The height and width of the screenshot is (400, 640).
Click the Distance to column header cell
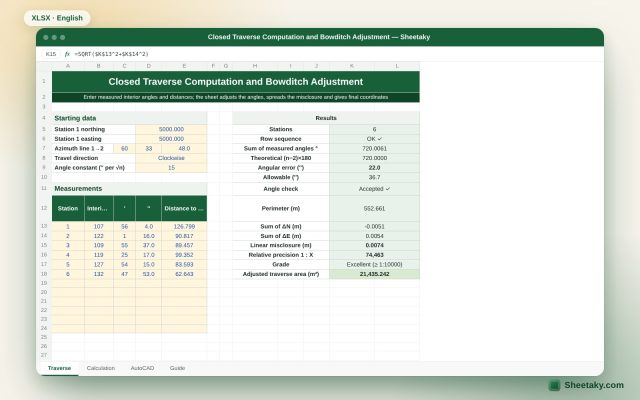(x=184, y=209)
